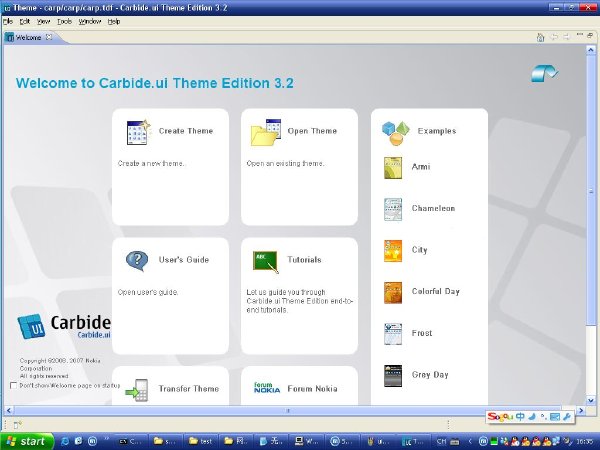Click the Examples heading link
Image resolution: width=600 pixels, height=450 pixels.
[437, 131]
